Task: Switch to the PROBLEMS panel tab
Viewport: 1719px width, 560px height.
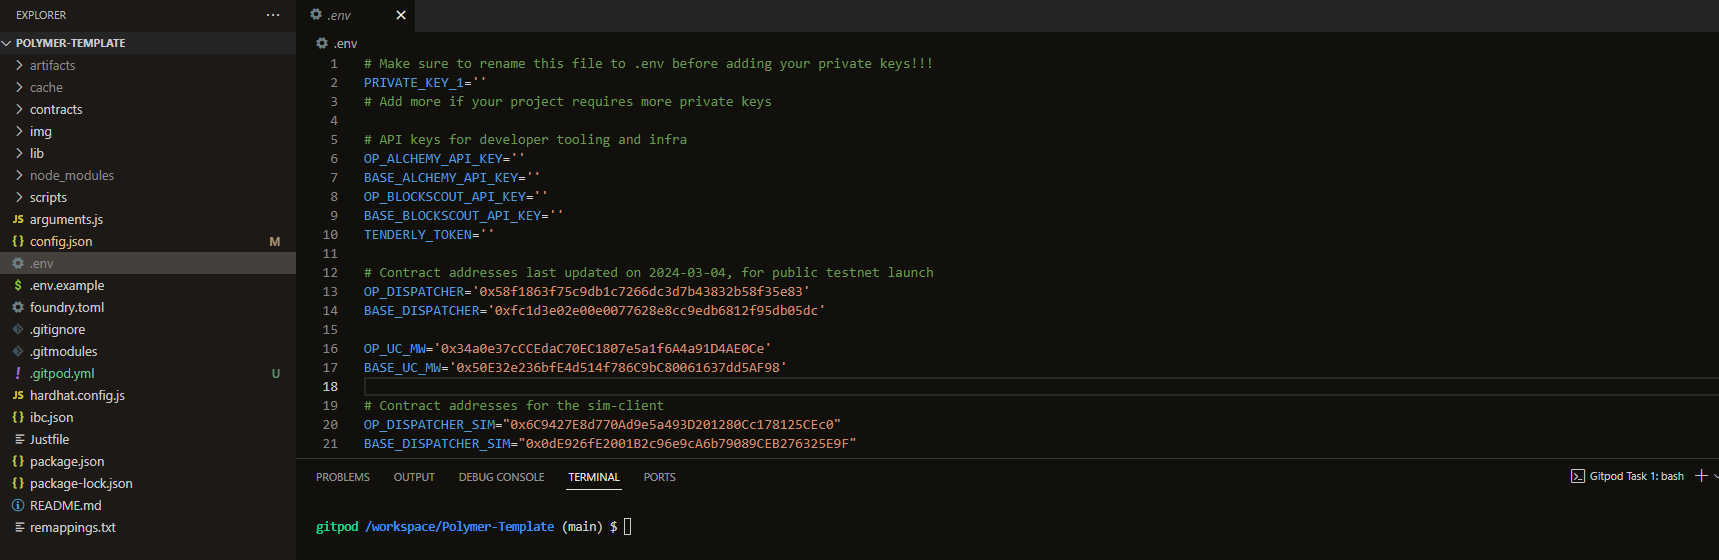Action: [x=343, y=477]
